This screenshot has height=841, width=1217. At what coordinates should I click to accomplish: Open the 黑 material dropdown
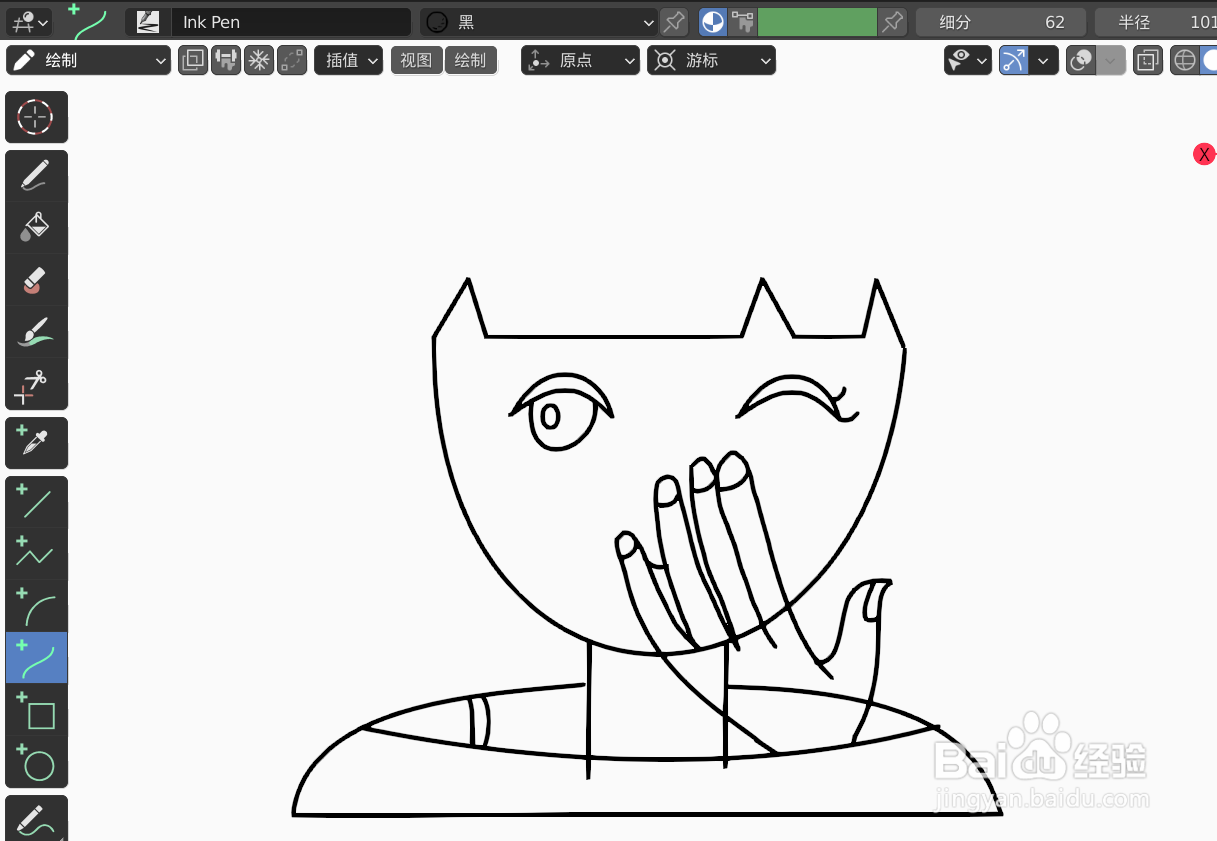(x=539, y=22)
